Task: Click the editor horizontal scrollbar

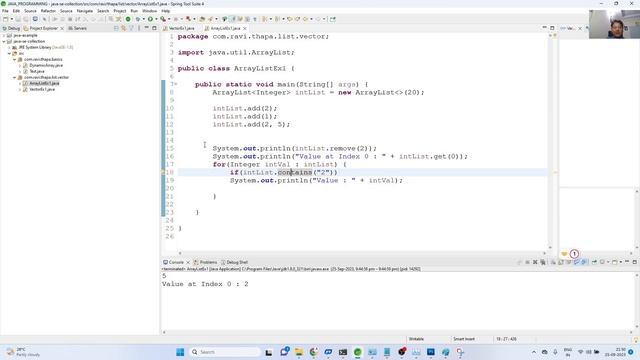Action: click(x=362, y=253)
